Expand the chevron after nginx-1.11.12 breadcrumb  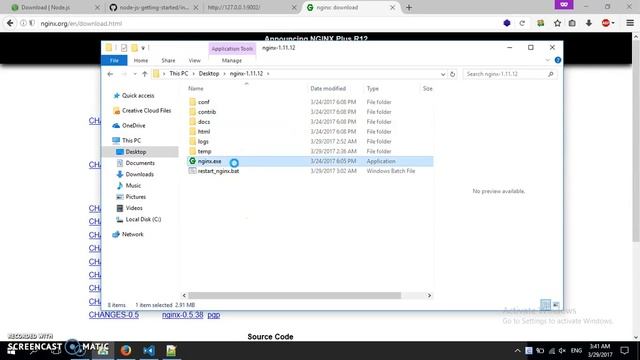pyautogui.click(x=268, y=74)
